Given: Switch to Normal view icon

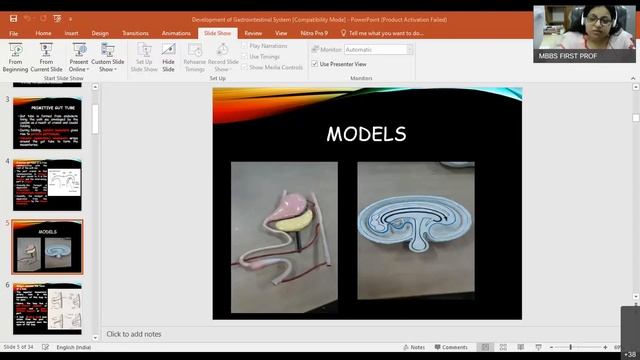Looking at the screenshot, I should point(485,347).
